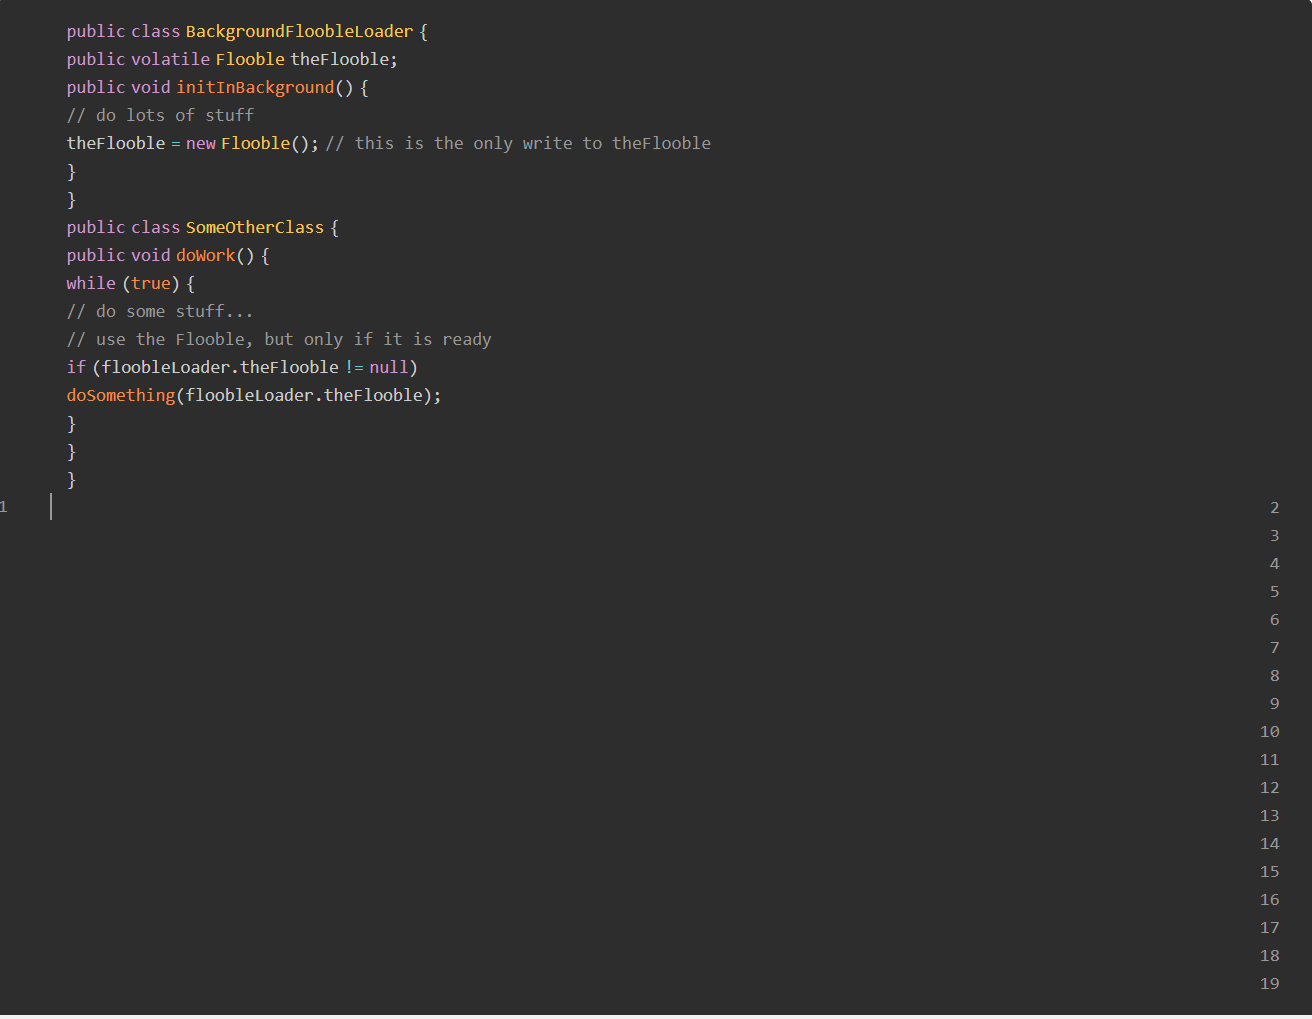
Task: Click line number 10
Action: pyautogui.click(x=1270, y=731)
